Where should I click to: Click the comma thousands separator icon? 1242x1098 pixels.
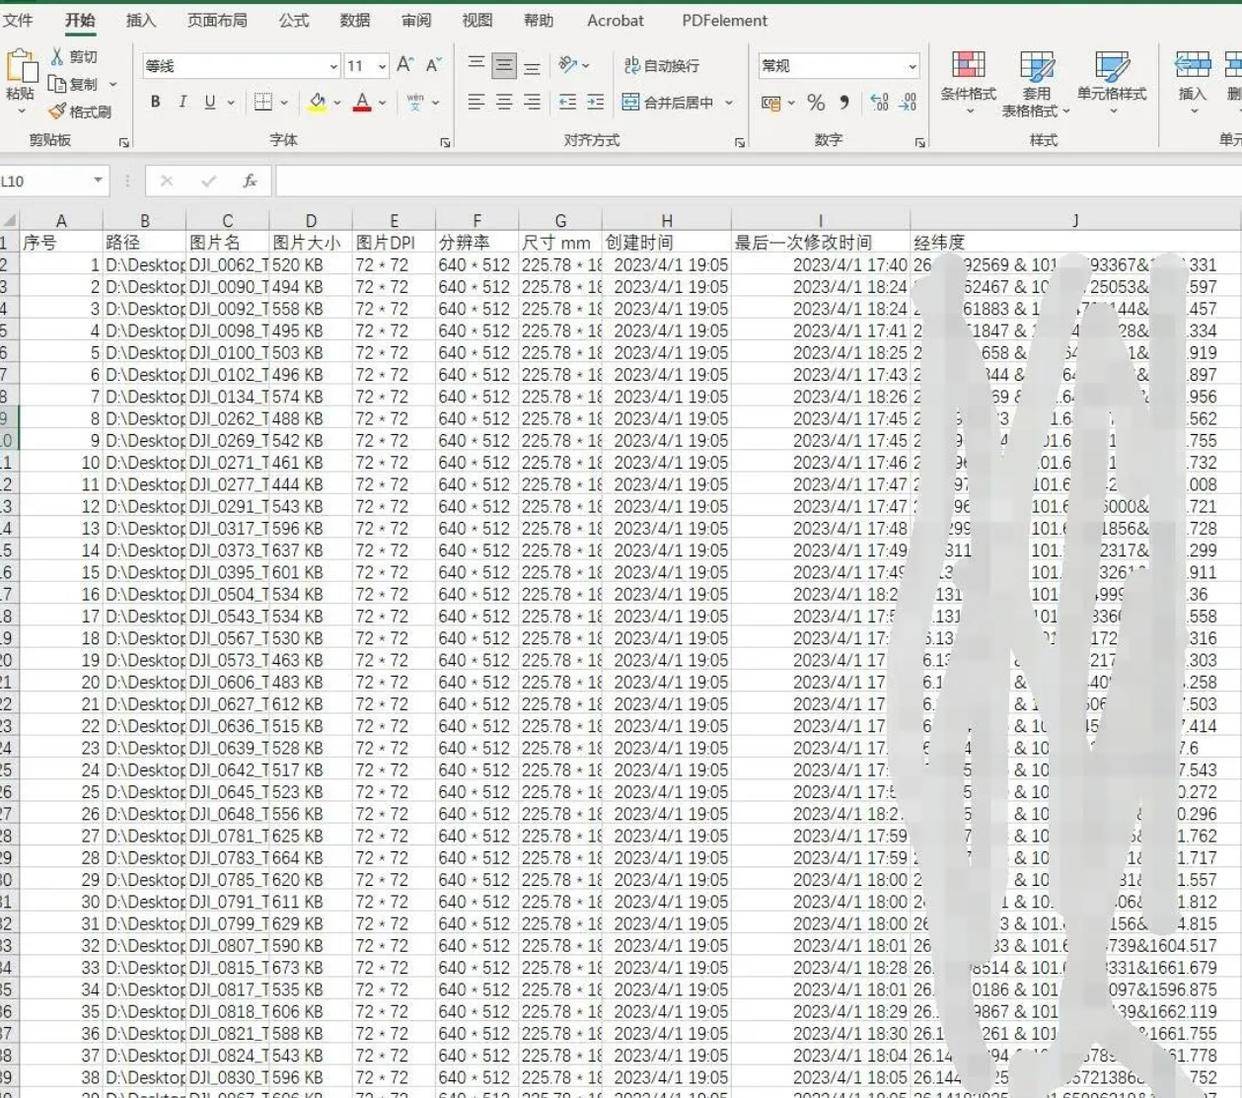845,102
